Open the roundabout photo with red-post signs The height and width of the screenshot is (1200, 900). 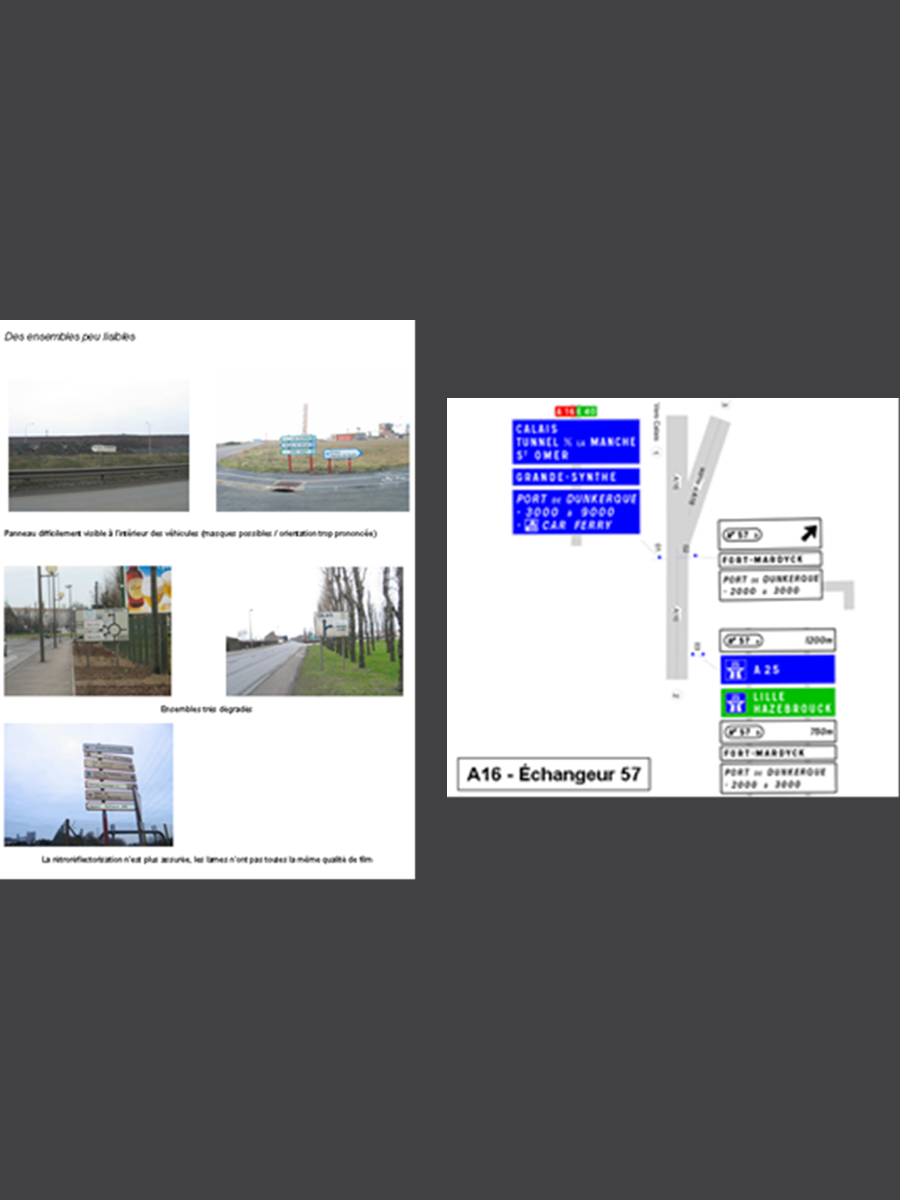[x=312, y=445]
